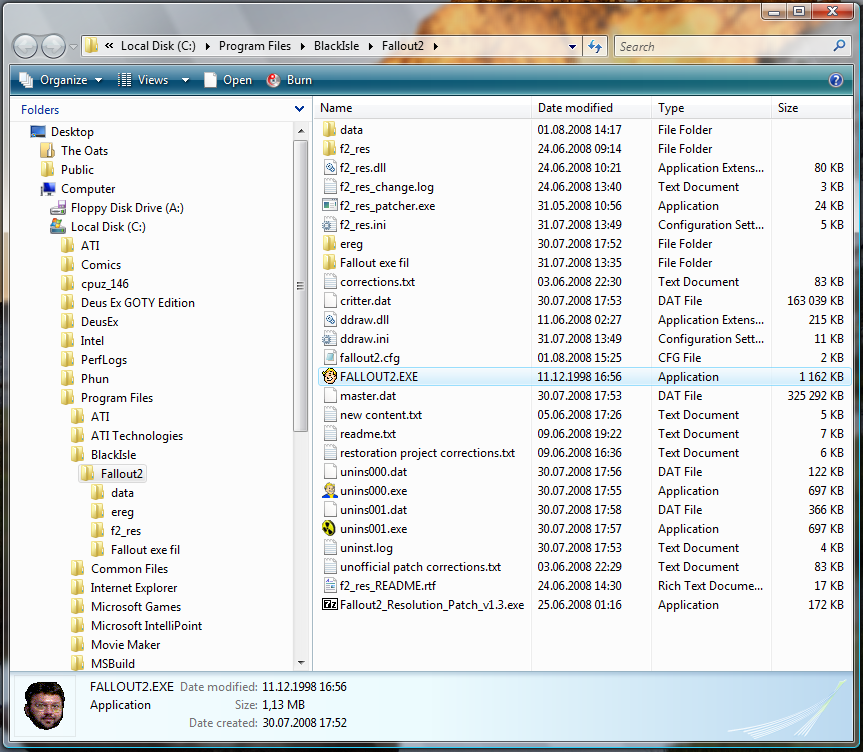Click the data folder icon in file list

pyautogui.click(x=329, y=130)
